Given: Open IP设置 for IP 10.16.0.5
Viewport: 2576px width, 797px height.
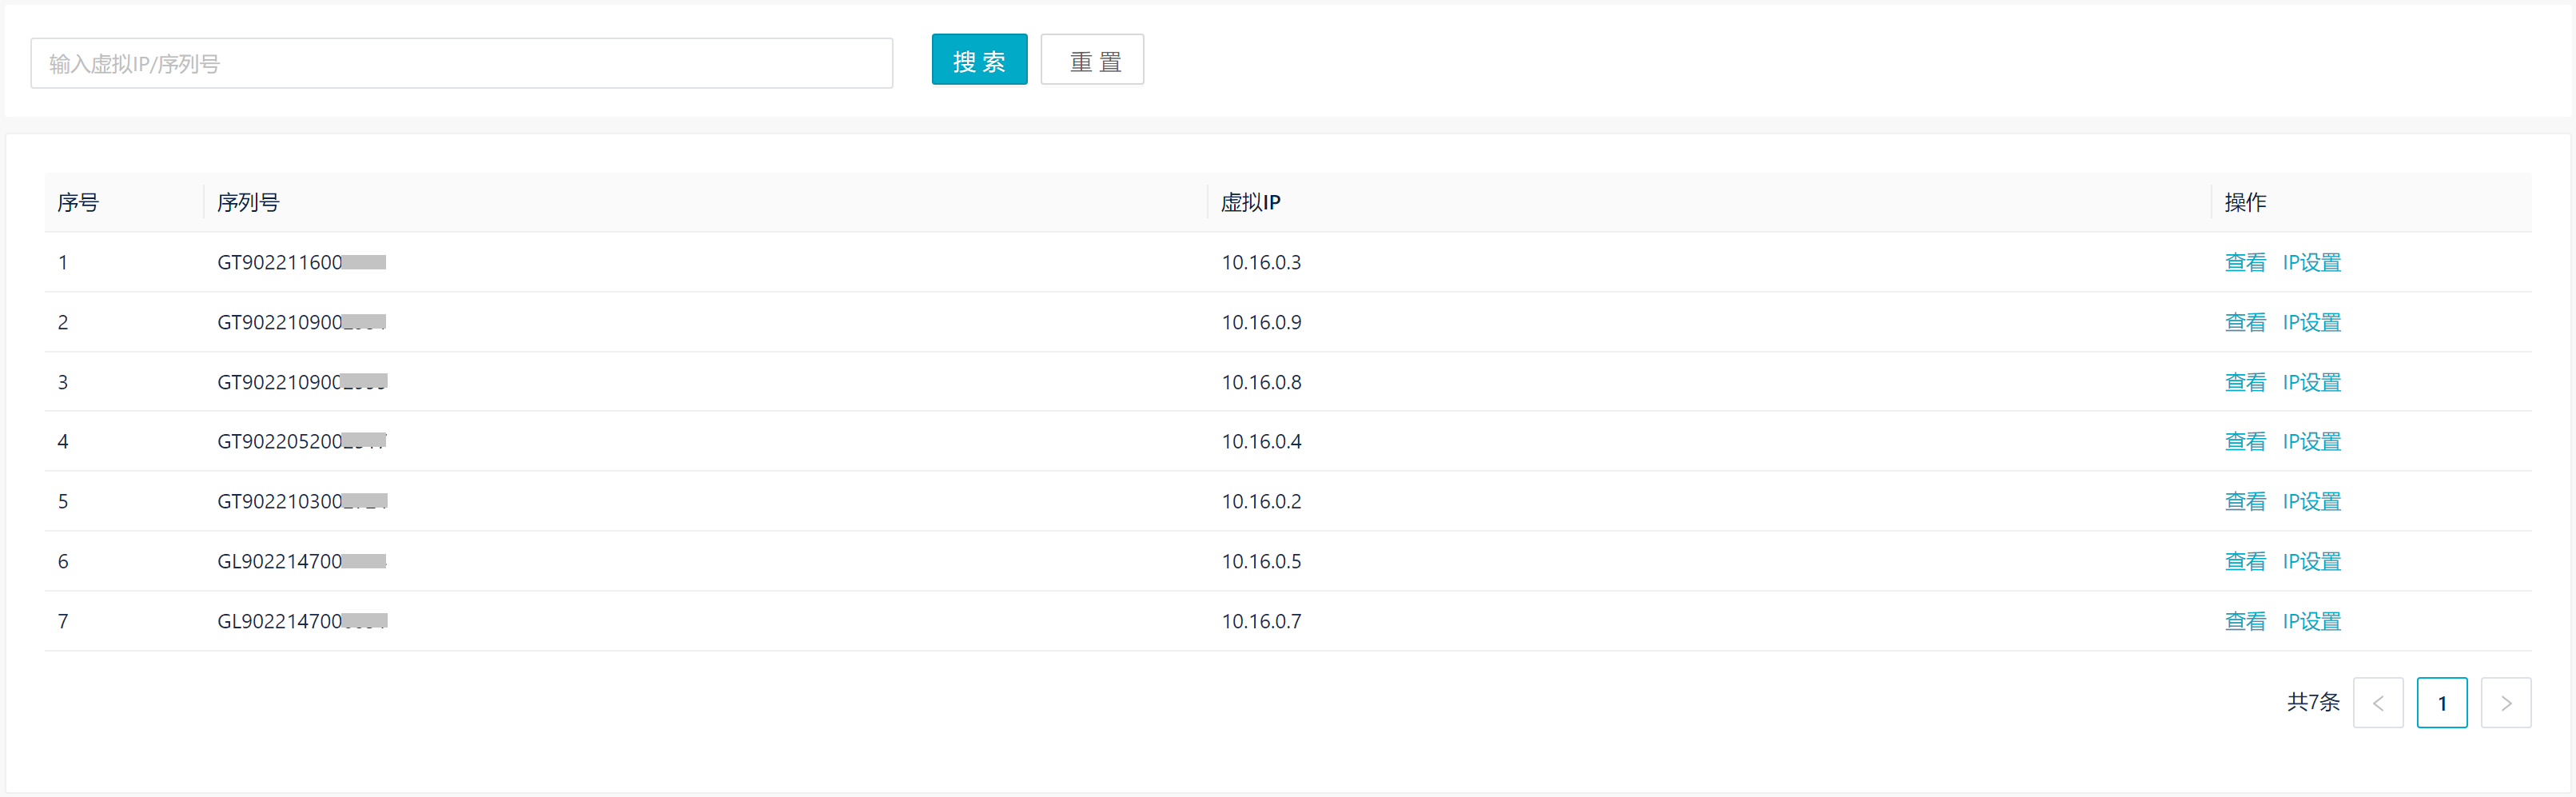Looking at the screenshot, I should 2311,561.
